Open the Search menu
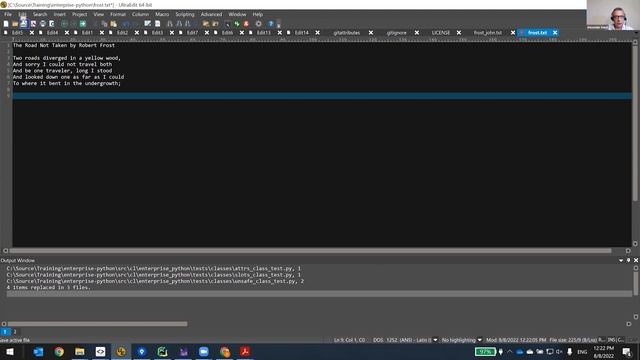The height and width of the screenshot is (360, 640). click(40, 14)
